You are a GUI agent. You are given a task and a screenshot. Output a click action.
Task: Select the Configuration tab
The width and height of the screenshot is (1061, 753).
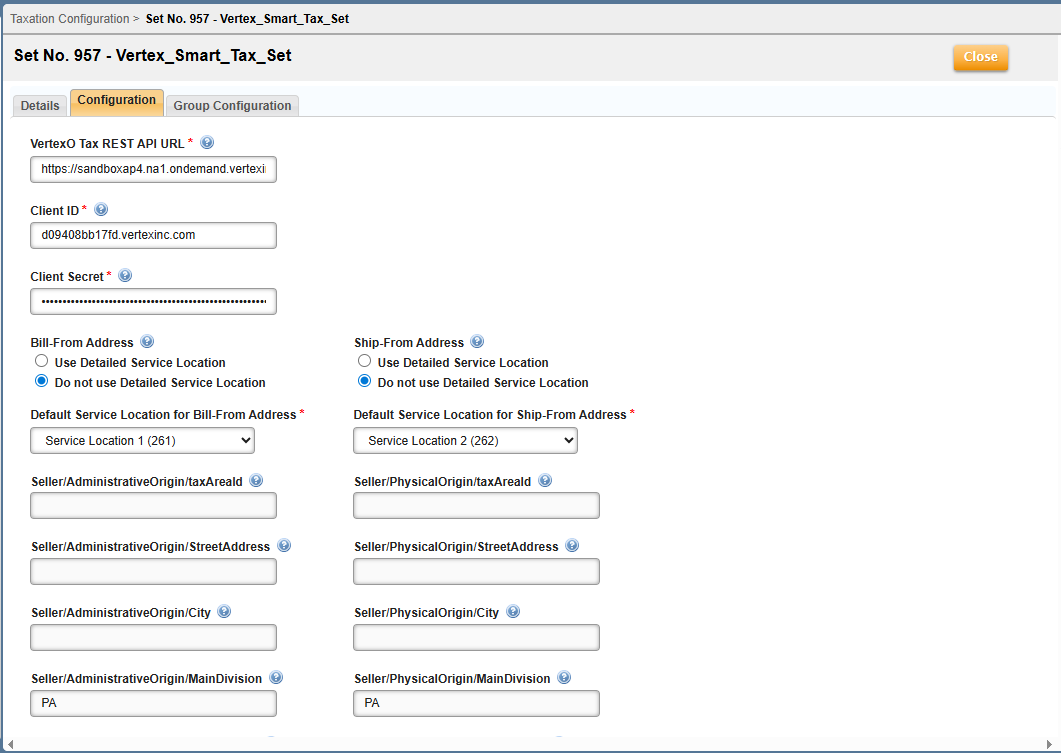click(x=116, y=101)
